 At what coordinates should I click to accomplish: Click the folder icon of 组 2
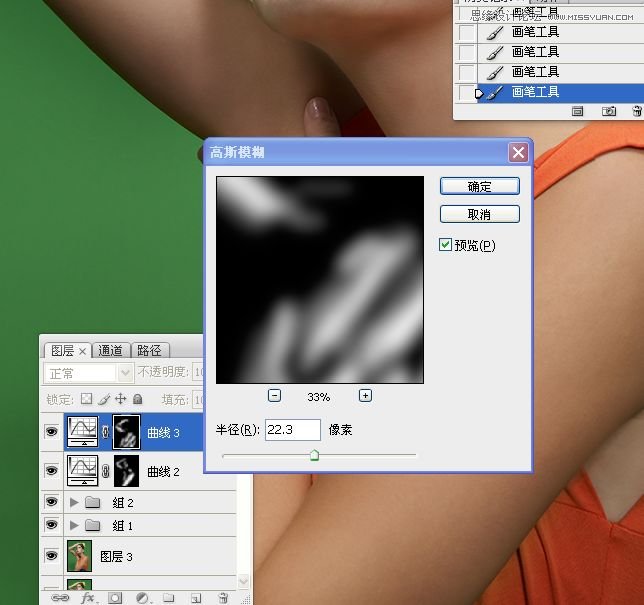point(93,502)
